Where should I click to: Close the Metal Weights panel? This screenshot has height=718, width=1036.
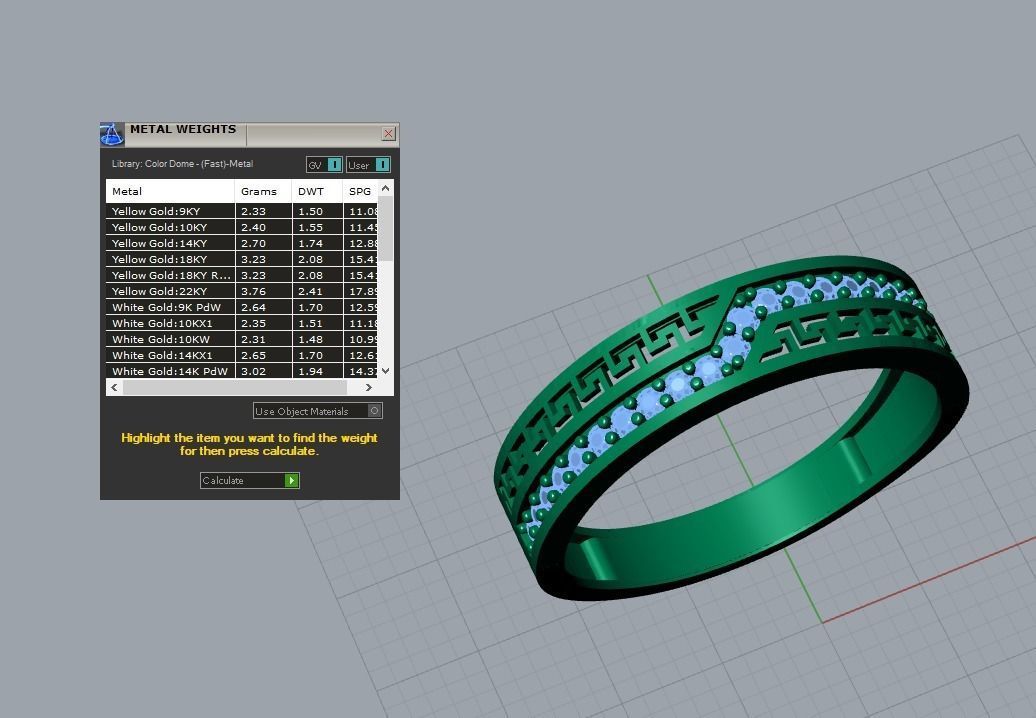click(x=388, y=133)
